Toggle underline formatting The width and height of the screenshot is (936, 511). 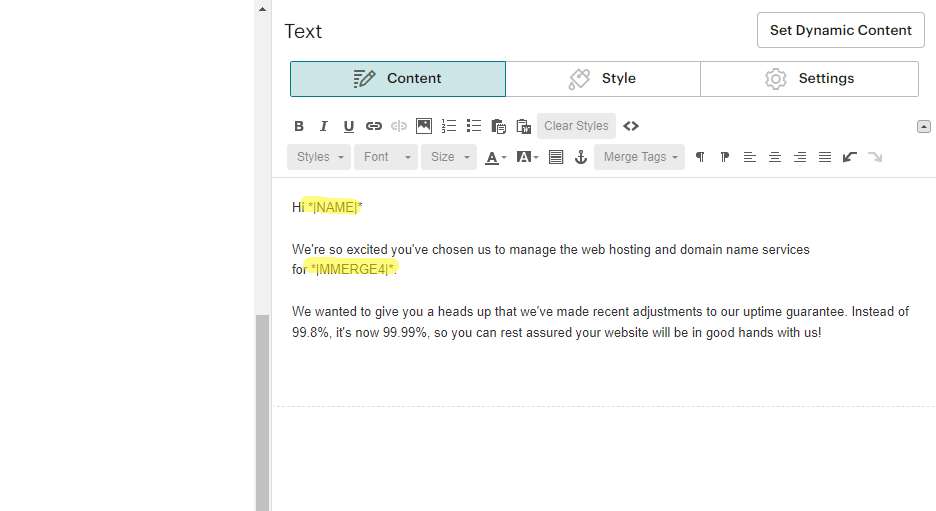pyautogui.click(x=349, y=126)
